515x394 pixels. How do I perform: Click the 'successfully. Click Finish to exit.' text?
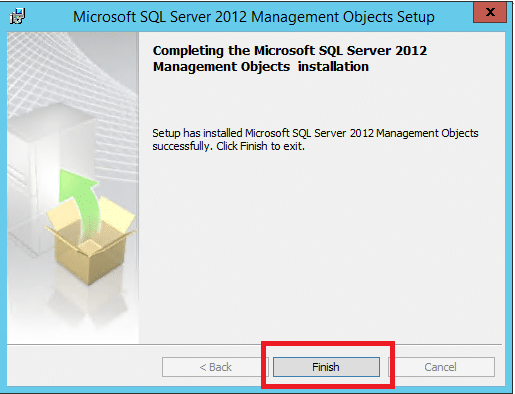(x=229, y=146)
